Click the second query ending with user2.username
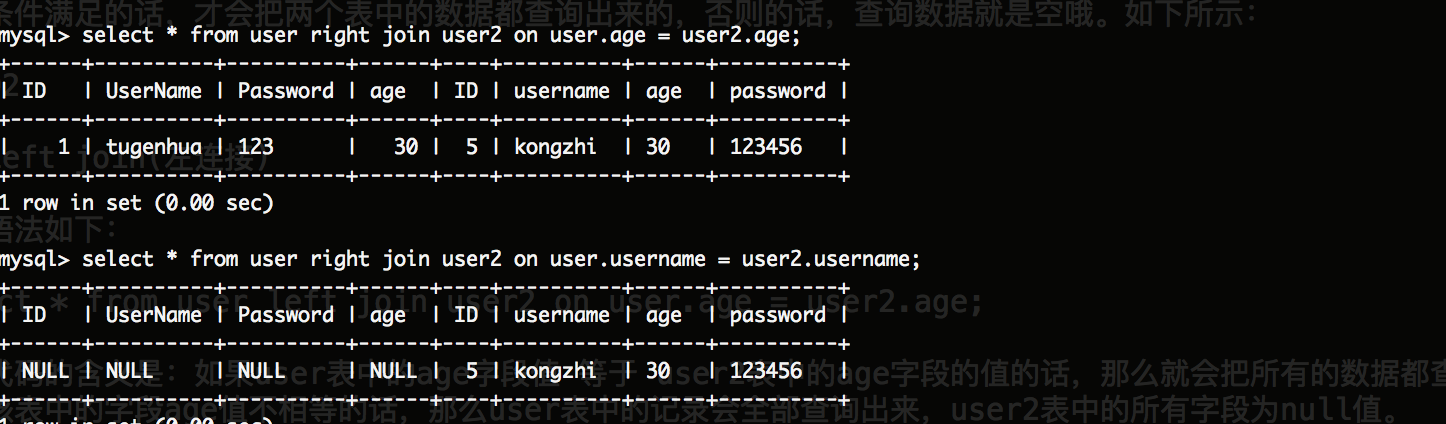 pos(500,260)
